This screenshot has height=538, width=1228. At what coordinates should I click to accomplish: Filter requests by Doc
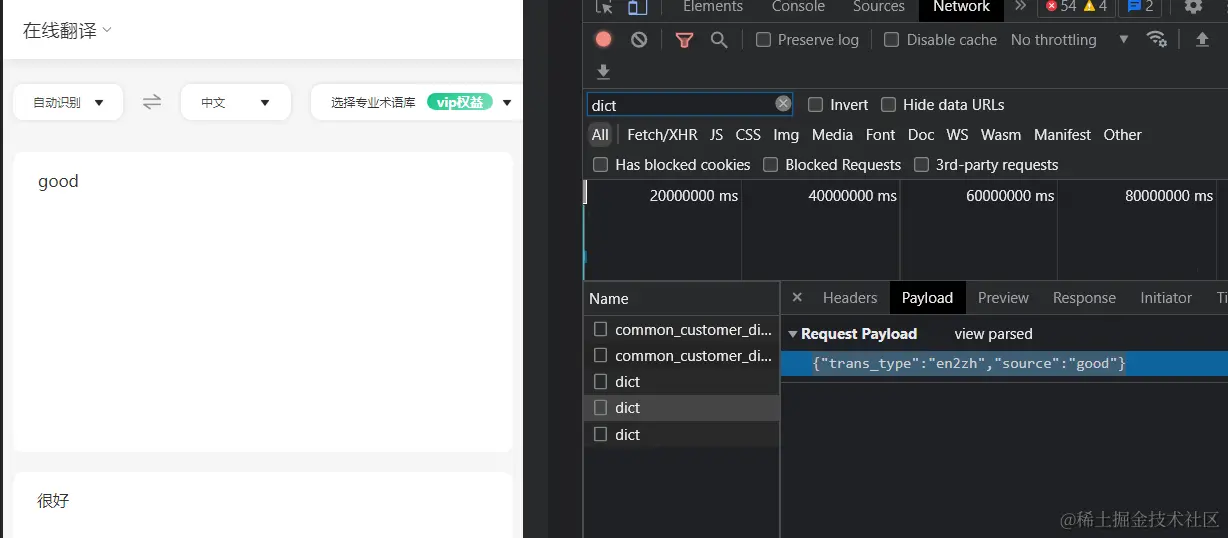click(x=921, y=135)
